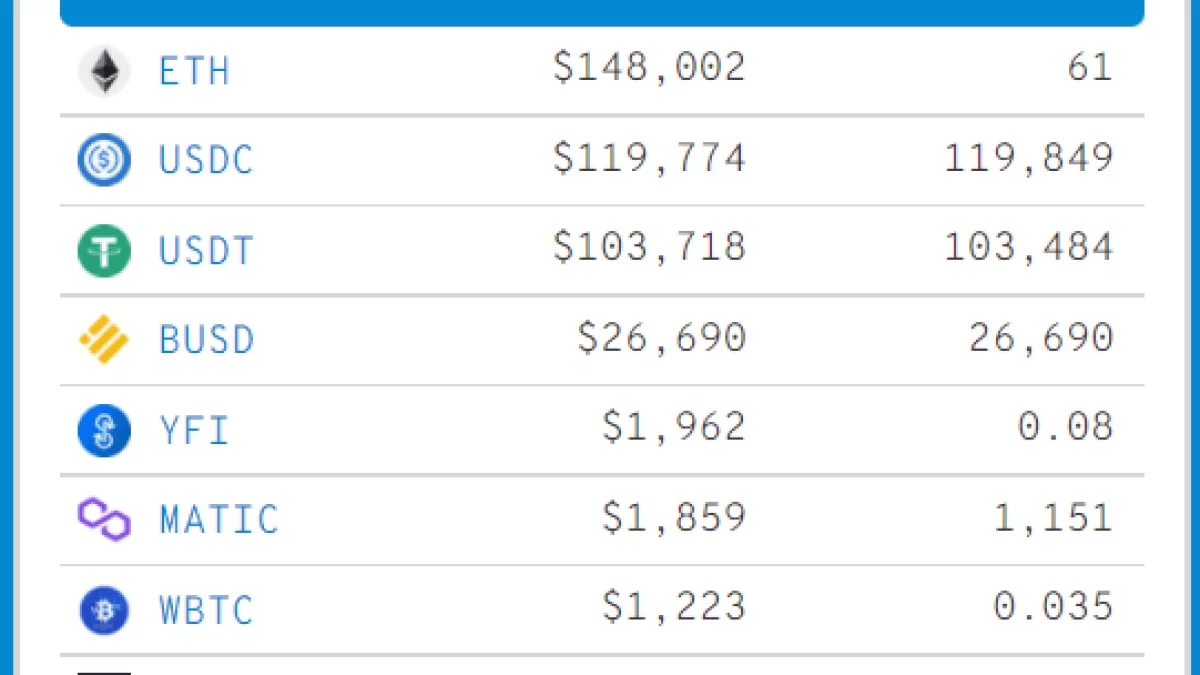Open the BUSD token link
Viewport: 1200px width, 675px height.
coord(207,340)
